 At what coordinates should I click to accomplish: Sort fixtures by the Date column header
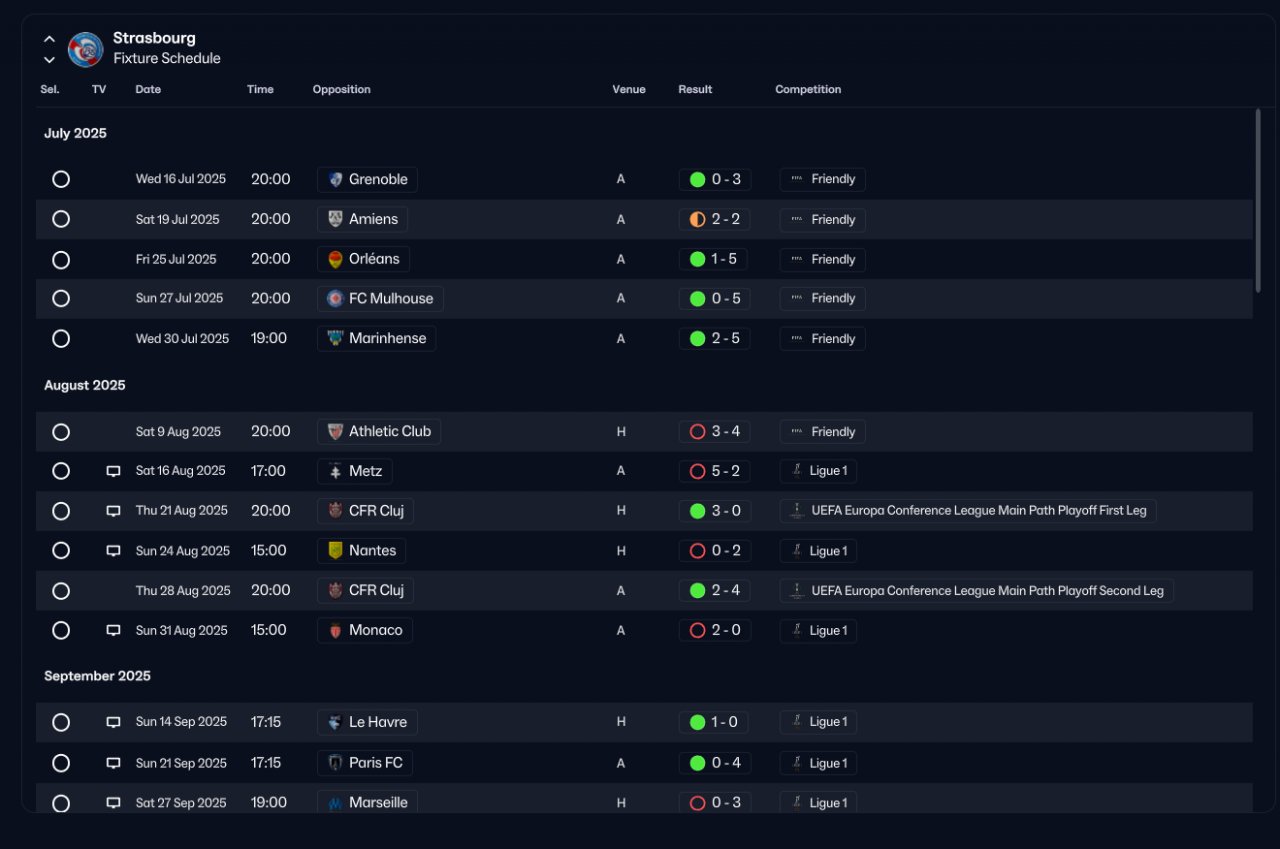(148, 89)
